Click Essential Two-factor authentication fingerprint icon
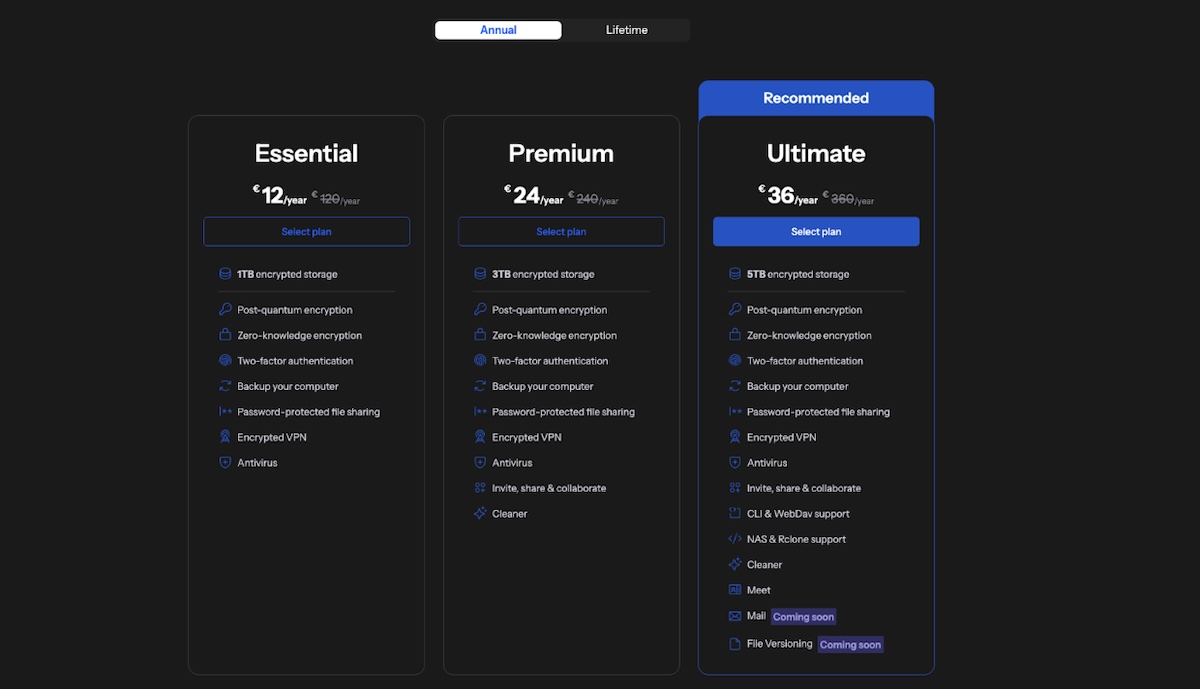Viewport: 1200px width, 689px height. [225, 361]
